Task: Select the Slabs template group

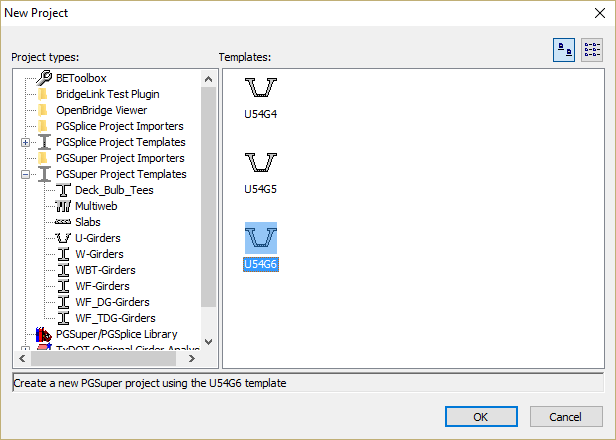Action: (87, 222)
